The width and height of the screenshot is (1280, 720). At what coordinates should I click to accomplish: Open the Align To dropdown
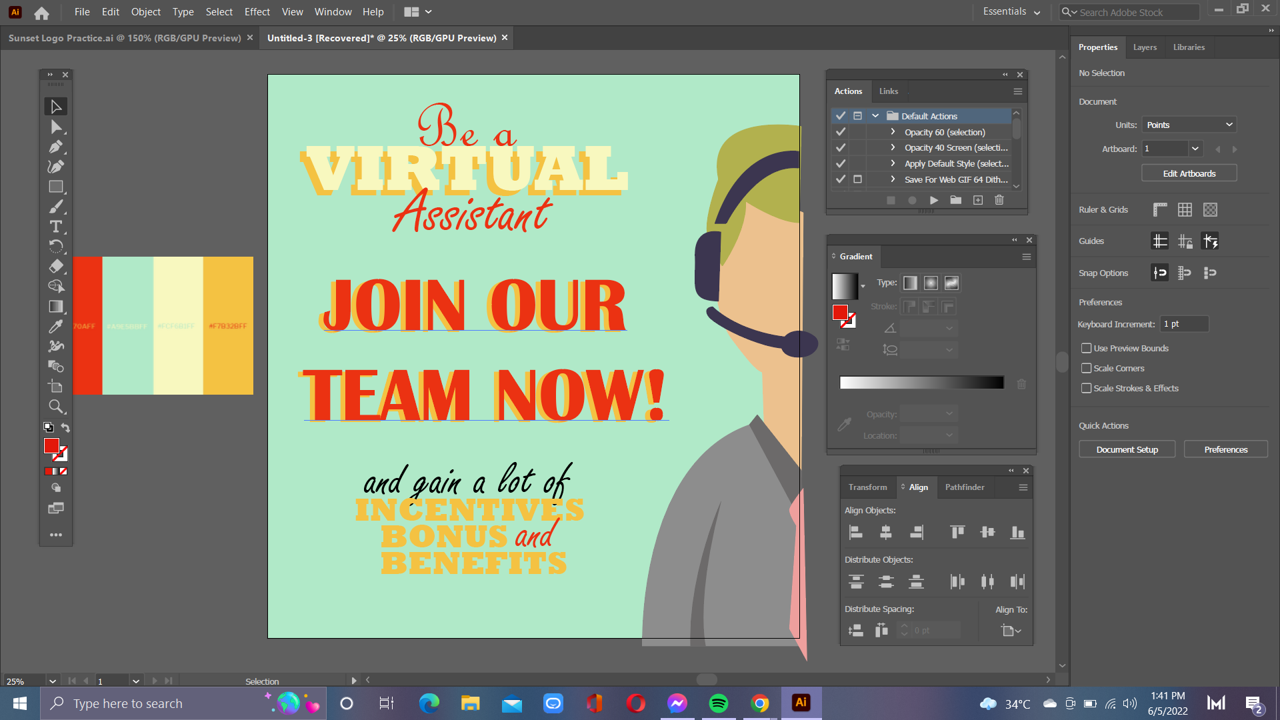(1010, 630)
